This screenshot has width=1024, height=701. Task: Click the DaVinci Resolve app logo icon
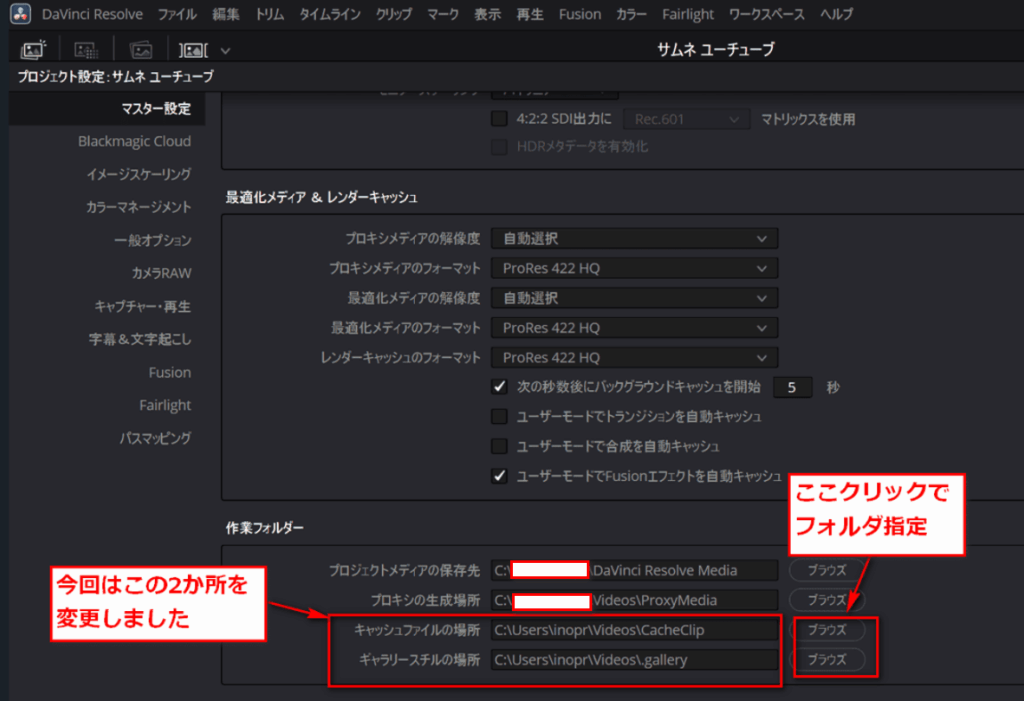pyautogui.click(x=20, y=14)
